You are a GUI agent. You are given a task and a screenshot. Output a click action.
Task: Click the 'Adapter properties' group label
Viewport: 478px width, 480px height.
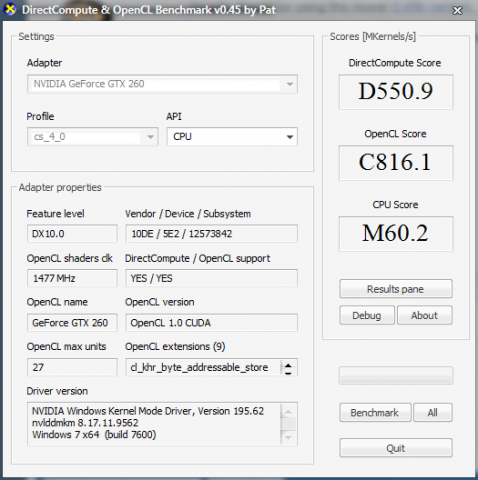point(60,187)
